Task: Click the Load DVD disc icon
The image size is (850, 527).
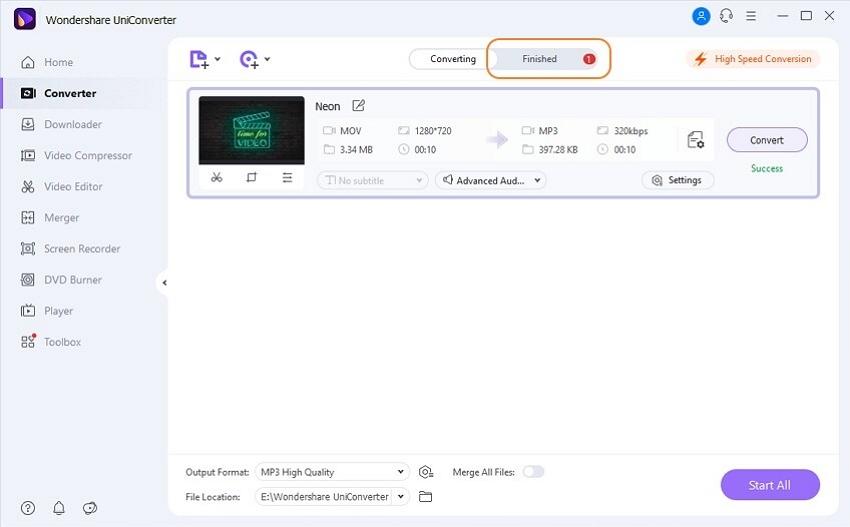Action: coord(249,59)
